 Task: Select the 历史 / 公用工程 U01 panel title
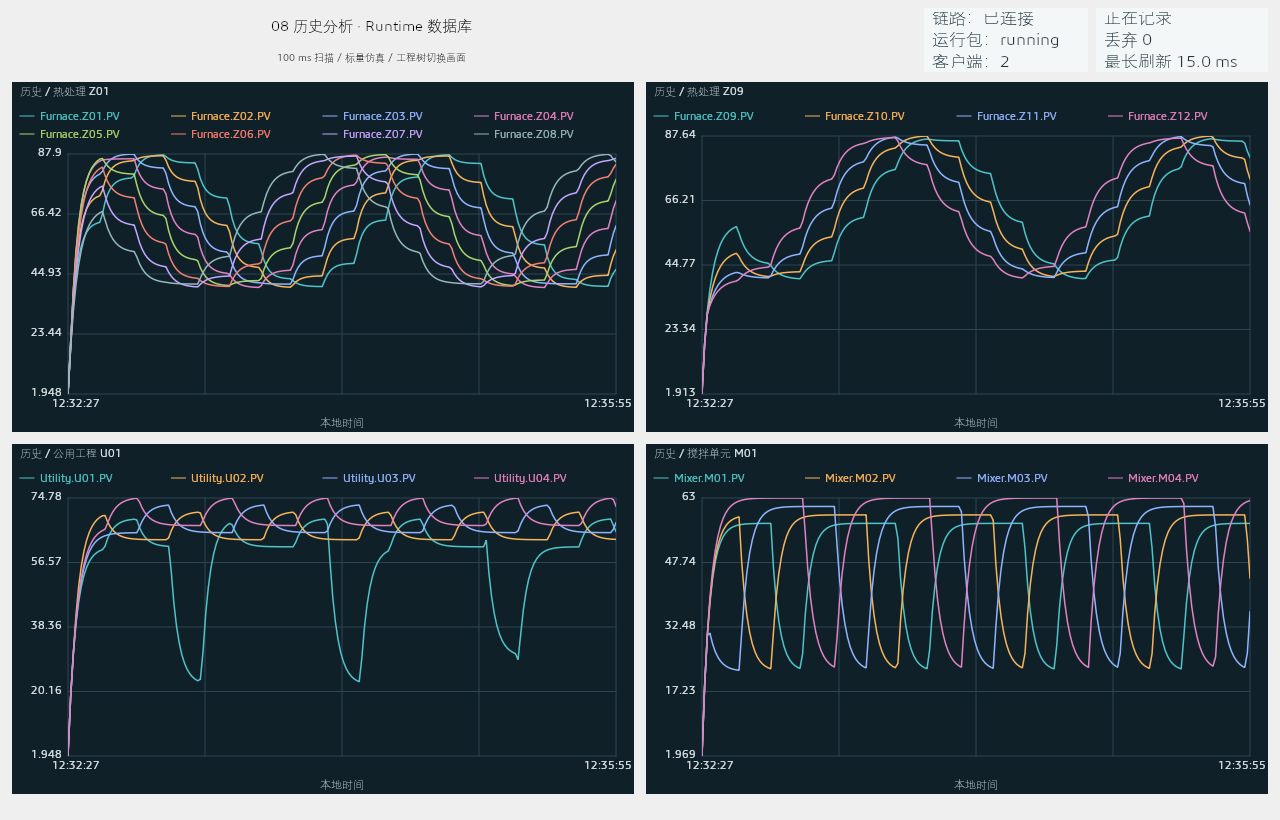(x=71, y=454)
